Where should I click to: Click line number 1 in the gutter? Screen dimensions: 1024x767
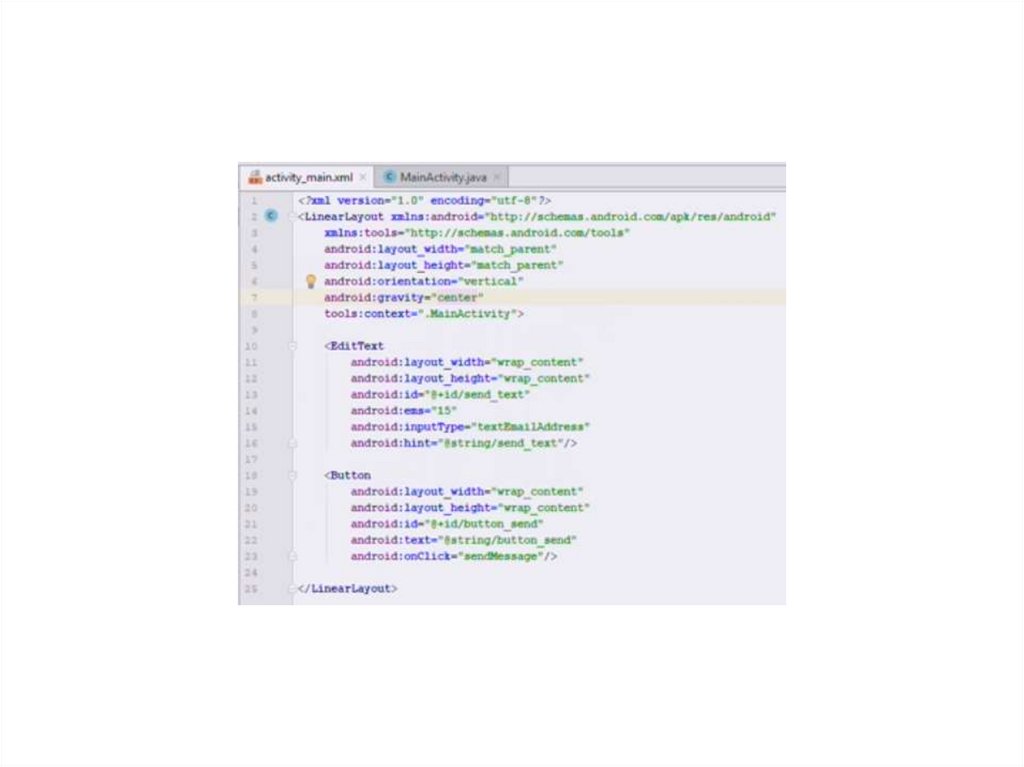254,201
